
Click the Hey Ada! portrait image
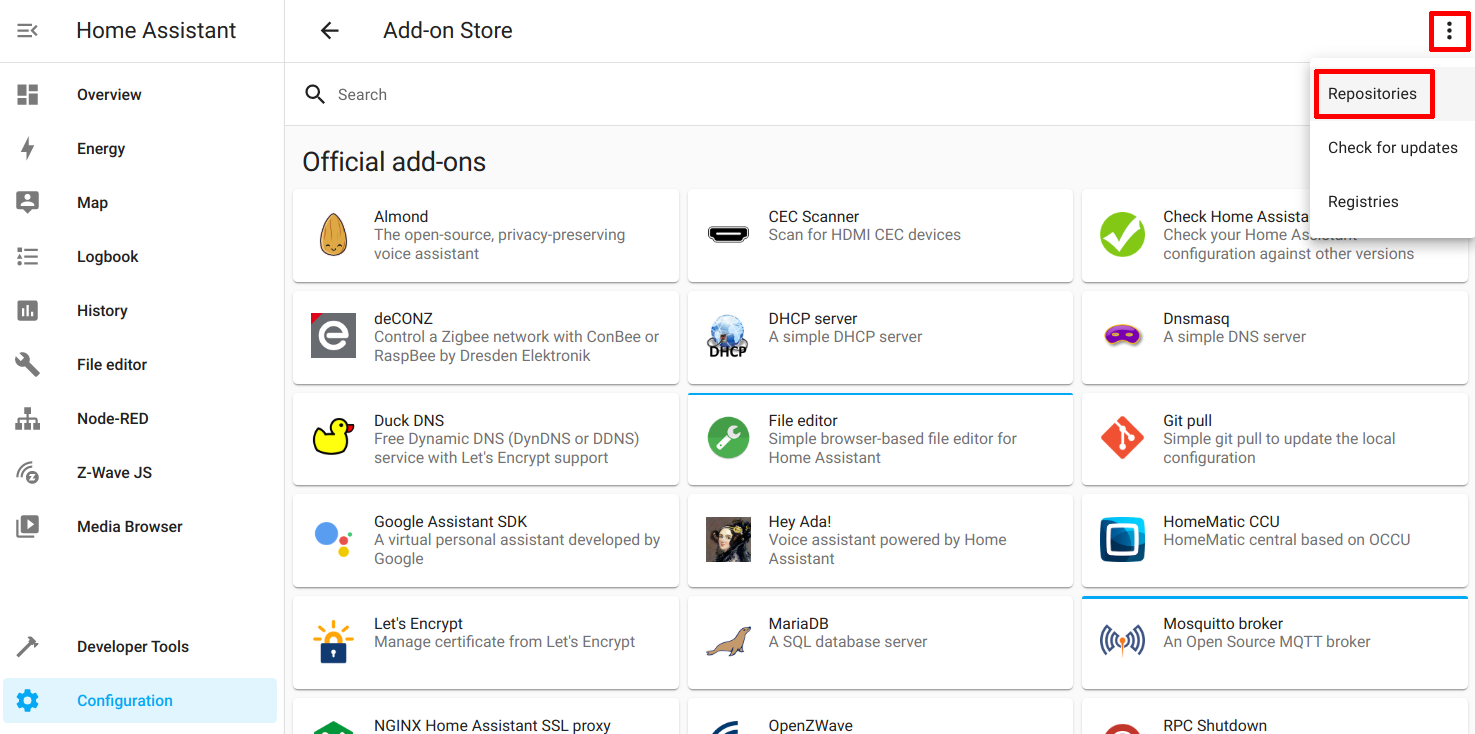(728, 539)
